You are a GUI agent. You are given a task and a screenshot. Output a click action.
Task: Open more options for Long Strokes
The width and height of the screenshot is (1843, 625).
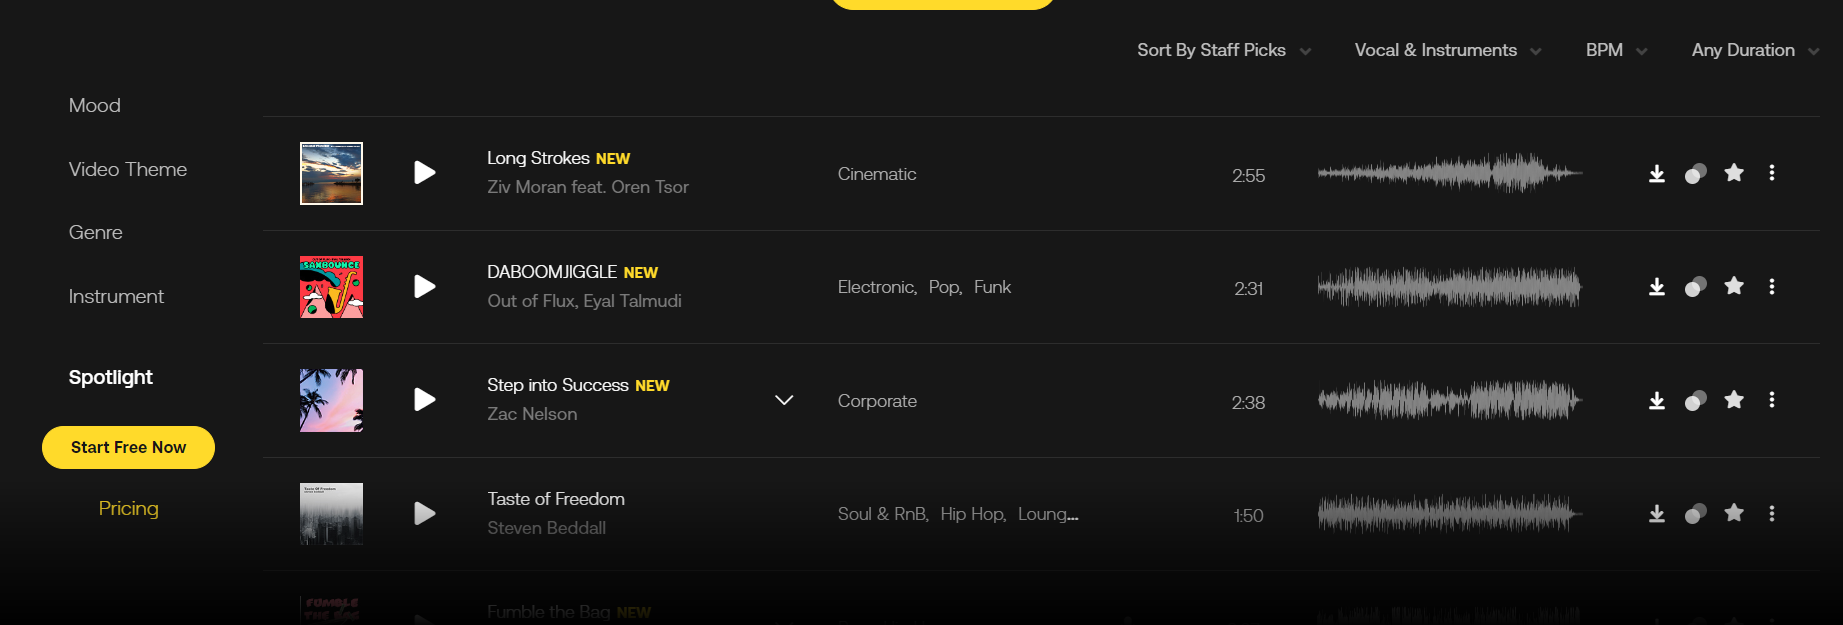[x=1772, y=173]
